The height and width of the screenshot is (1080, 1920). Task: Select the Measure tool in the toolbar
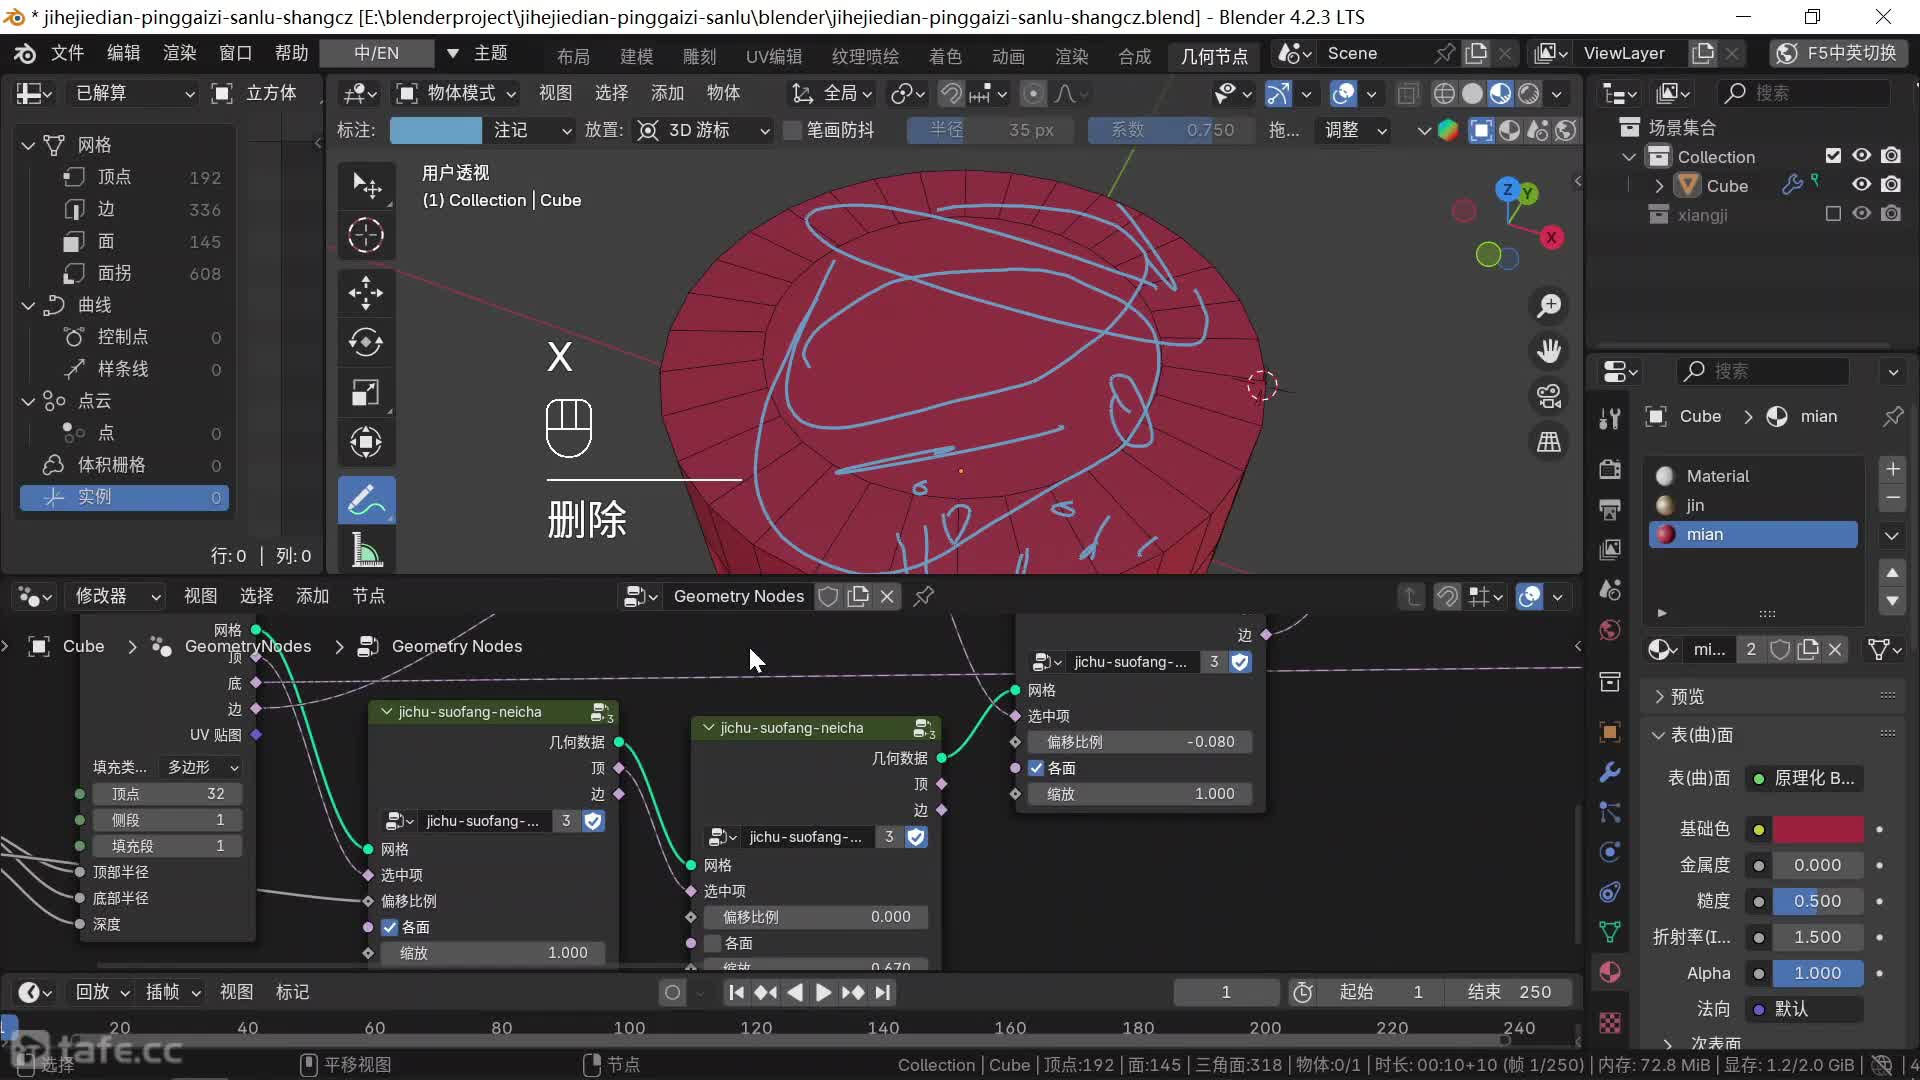click(x=366, y=550)
